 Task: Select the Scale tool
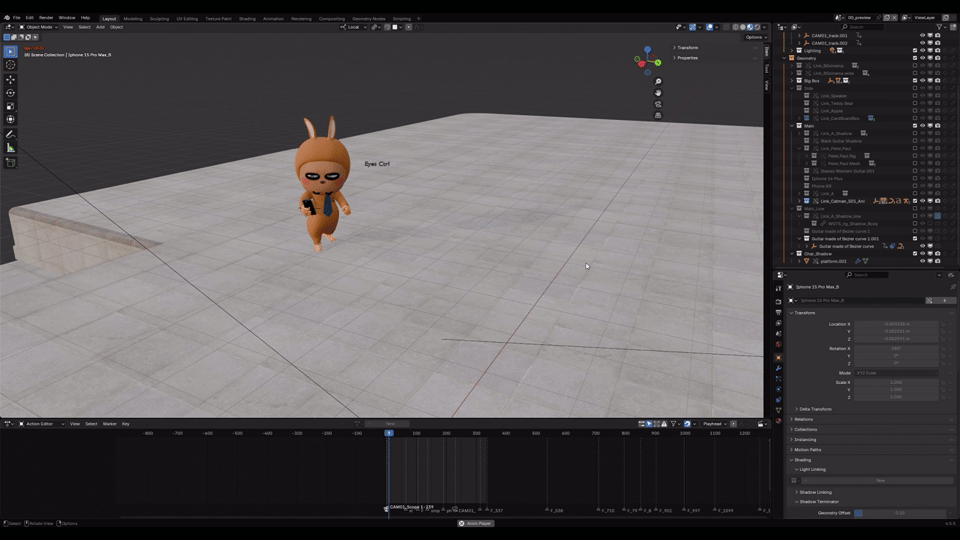10,107
